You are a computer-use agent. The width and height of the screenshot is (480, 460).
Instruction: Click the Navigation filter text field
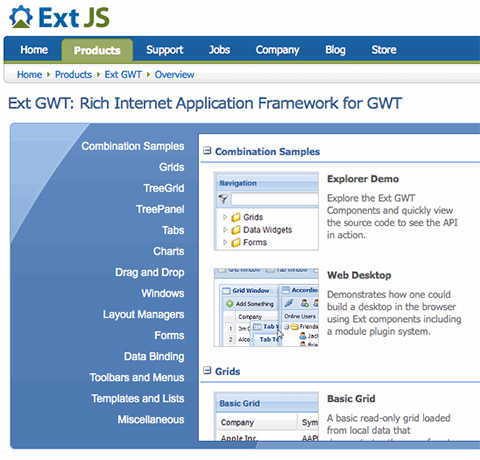[x=275, y=199]
